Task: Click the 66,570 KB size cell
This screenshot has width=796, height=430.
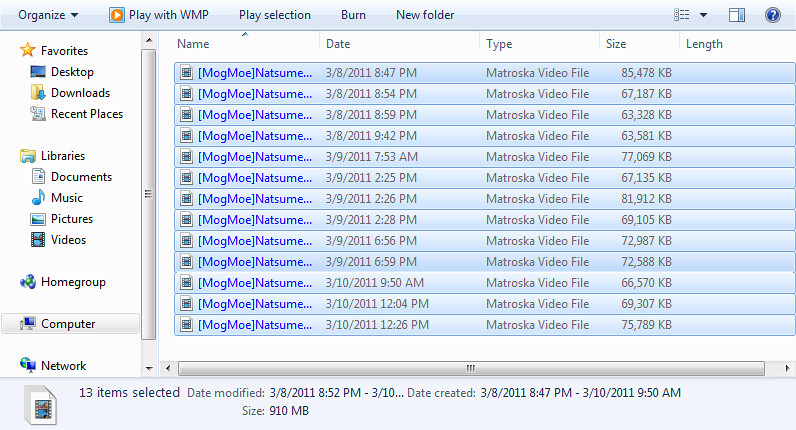Action: click(x=646, y=283)
